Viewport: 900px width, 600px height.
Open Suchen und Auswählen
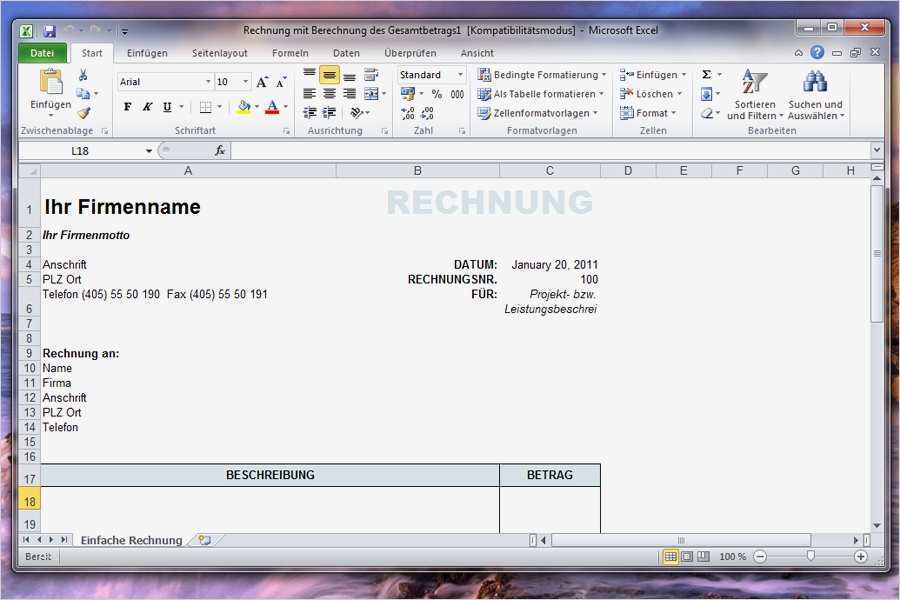pyautogui.click(x=816, y=95)
